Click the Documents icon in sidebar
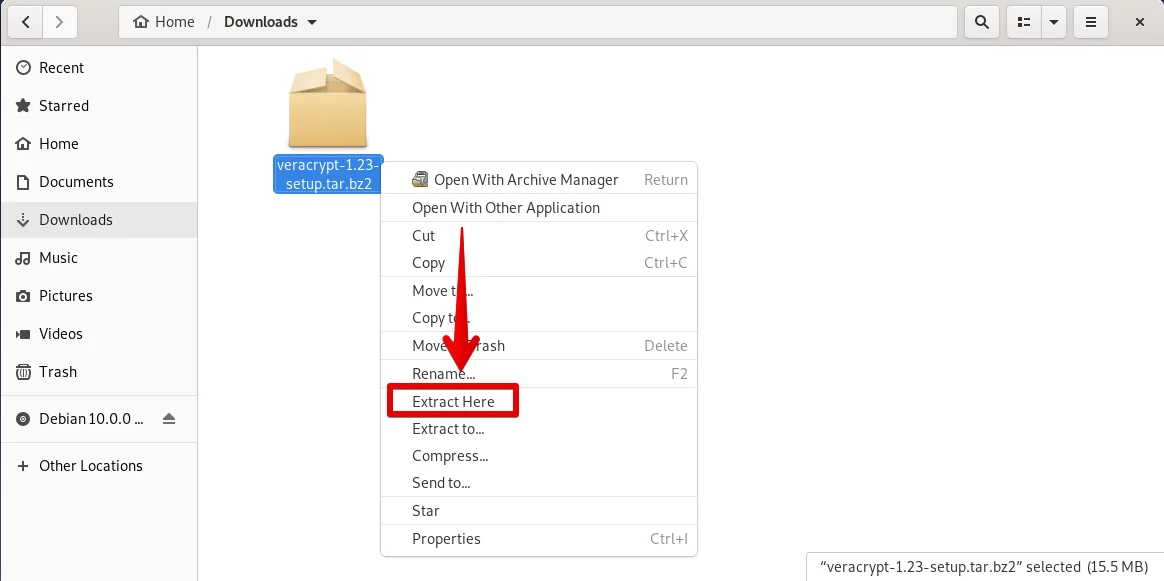 (x=24, y=182)
